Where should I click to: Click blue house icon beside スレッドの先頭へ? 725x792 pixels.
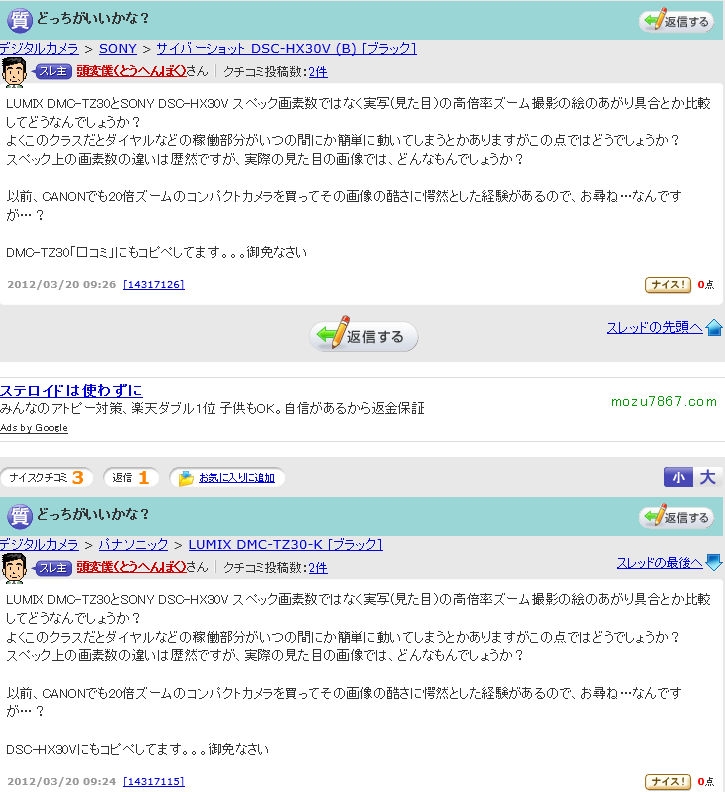point(714,327)
